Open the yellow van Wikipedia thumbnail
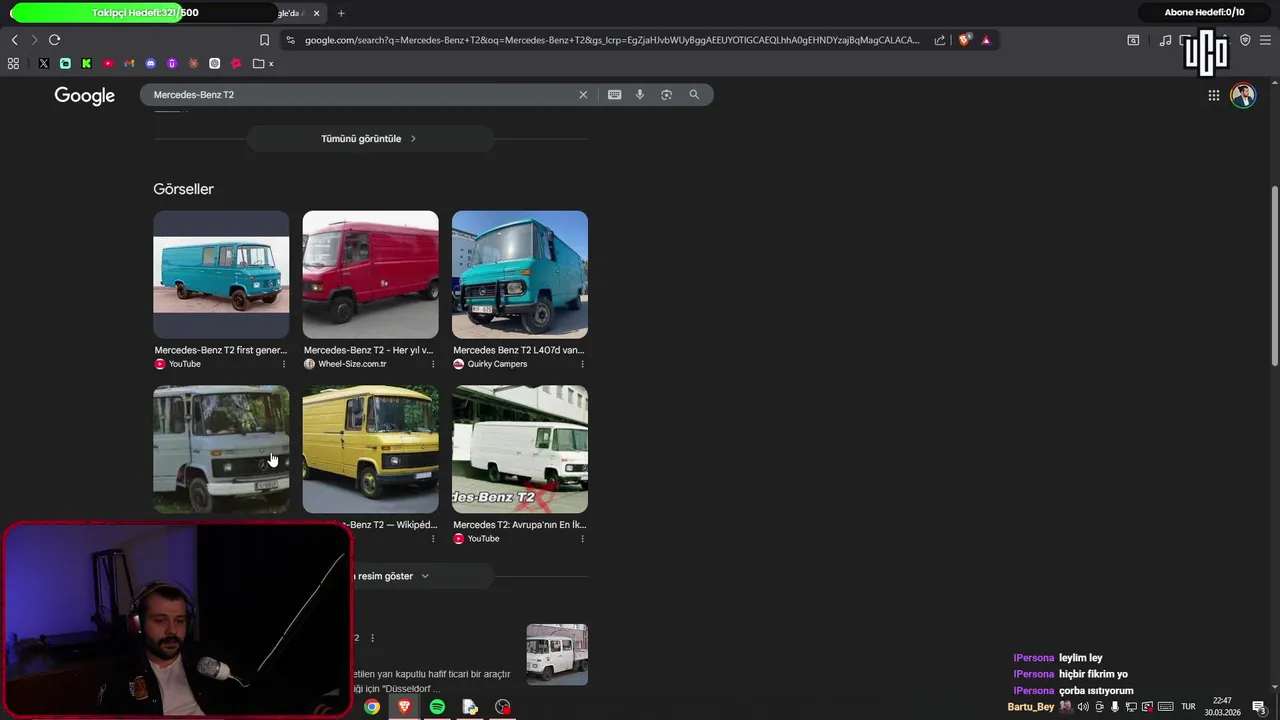The width and height of the screenshot is (1280, 720). tap(370, 449)
